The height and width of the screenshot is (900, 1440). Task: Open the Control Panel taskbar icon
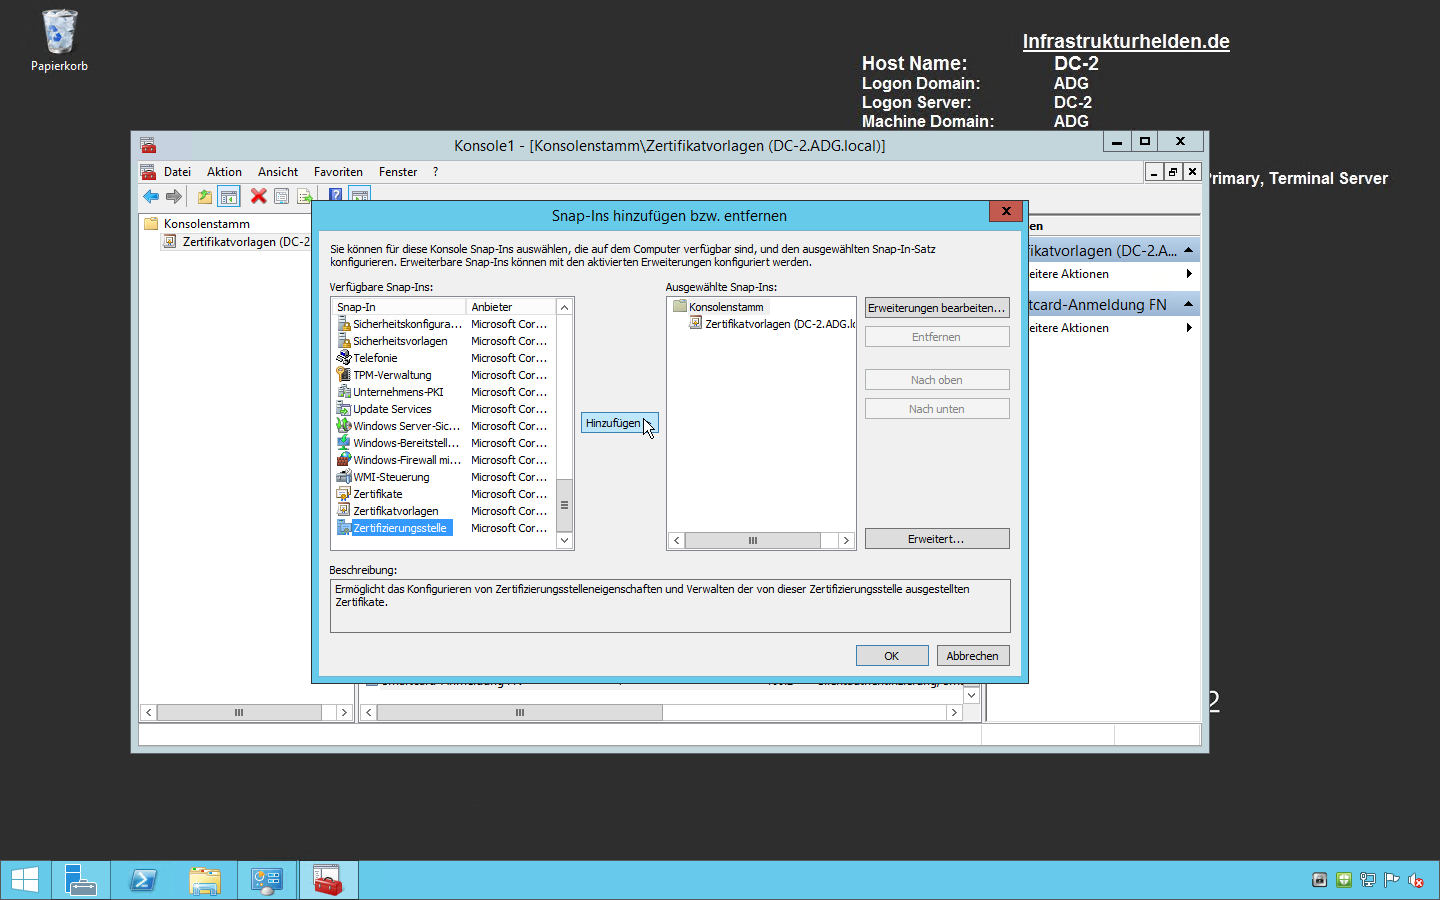pos(267,880)
